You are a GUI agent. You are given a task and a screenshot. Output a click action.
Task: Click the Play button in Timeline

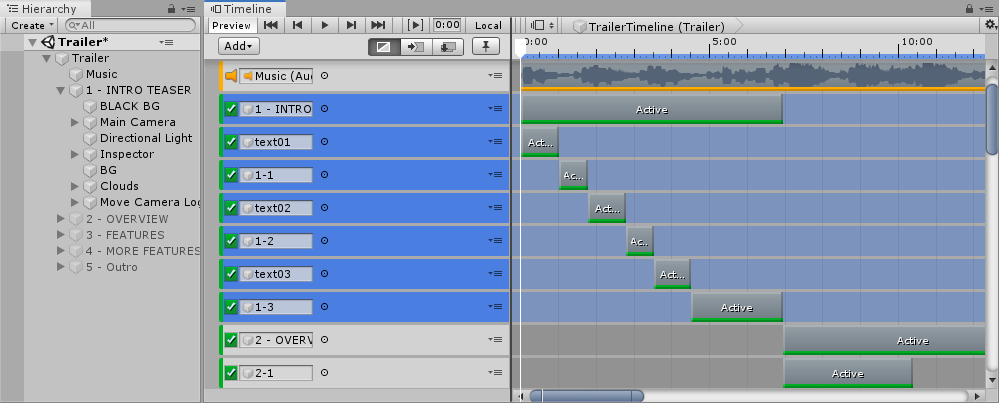tap(324, 25)
